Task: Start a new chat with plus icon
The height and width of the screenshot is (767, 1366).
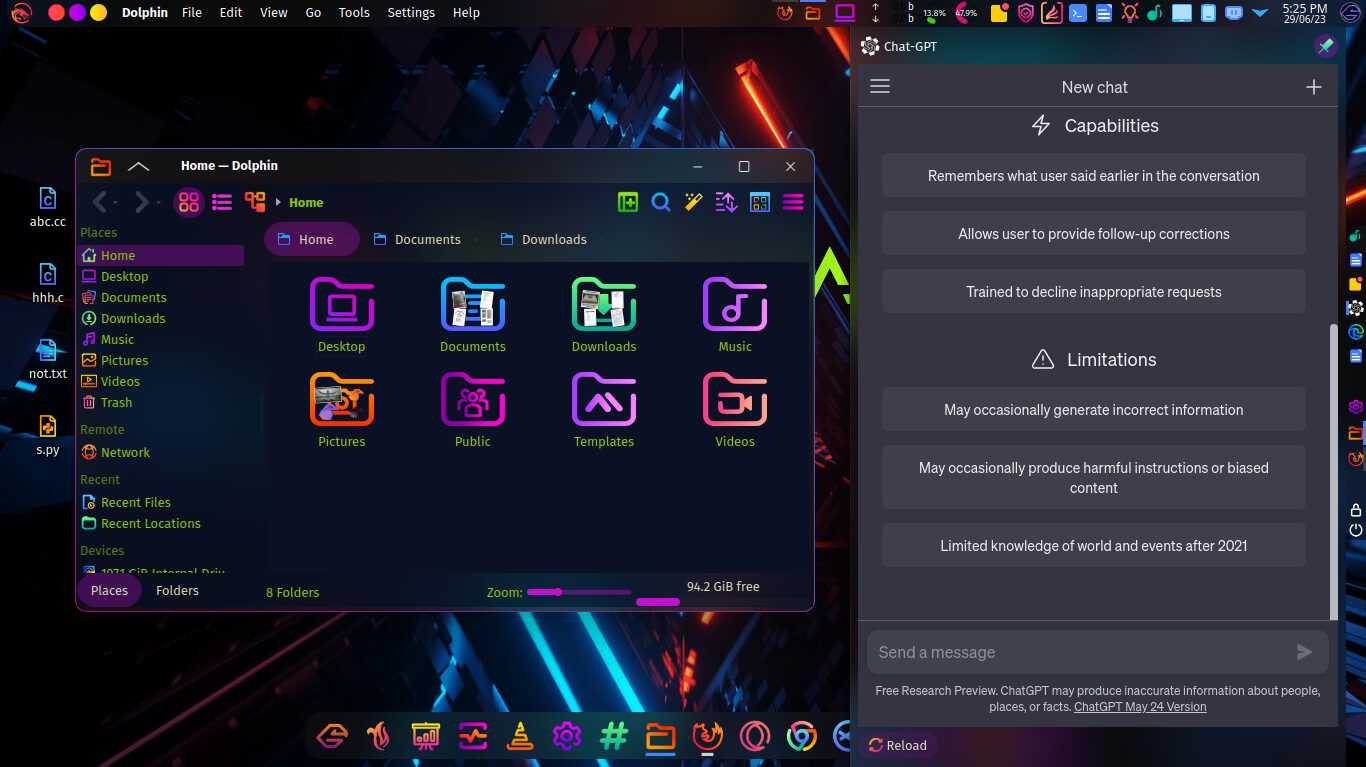Action: click(1314, 87)
